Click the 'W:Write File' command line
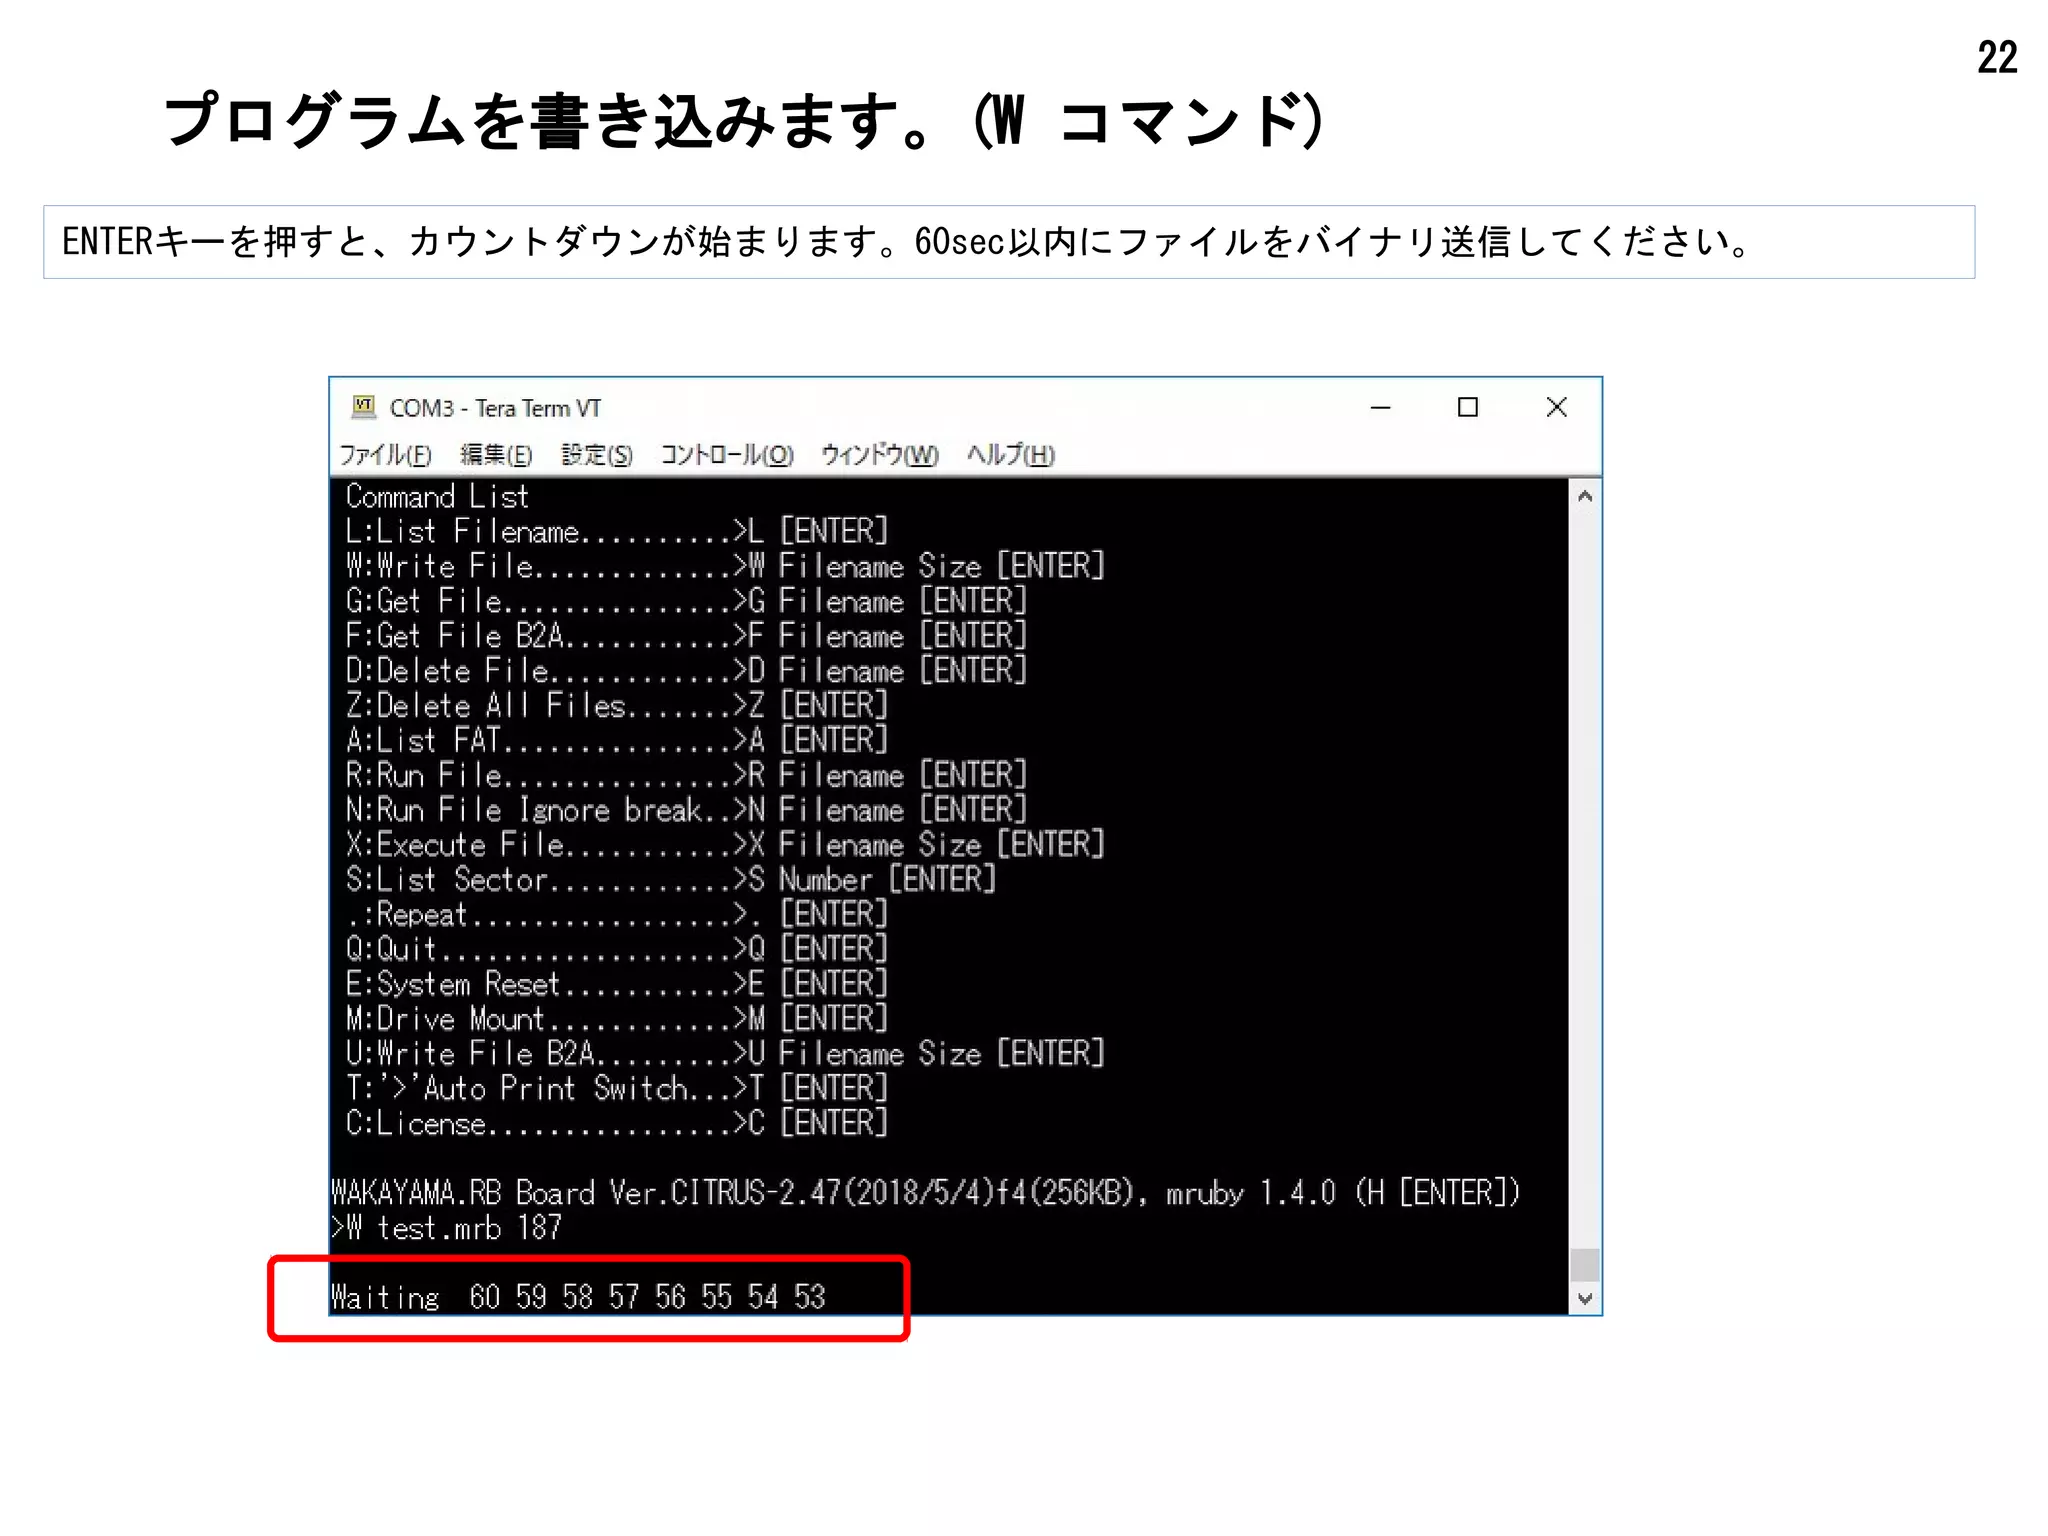 pyautogui.click(x=725, y=566)
